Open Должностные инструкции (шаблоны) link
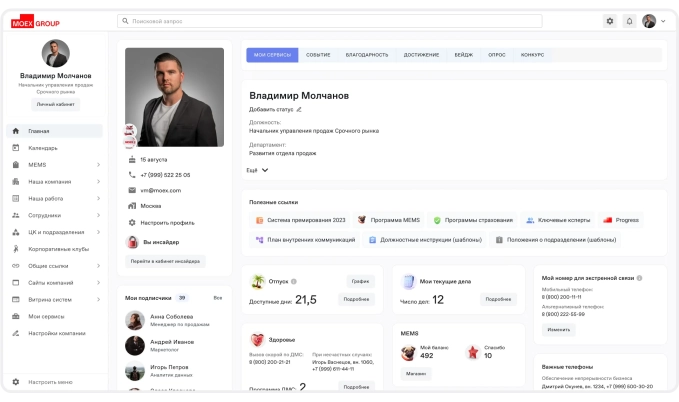679x402 pixels. (425, 240)
